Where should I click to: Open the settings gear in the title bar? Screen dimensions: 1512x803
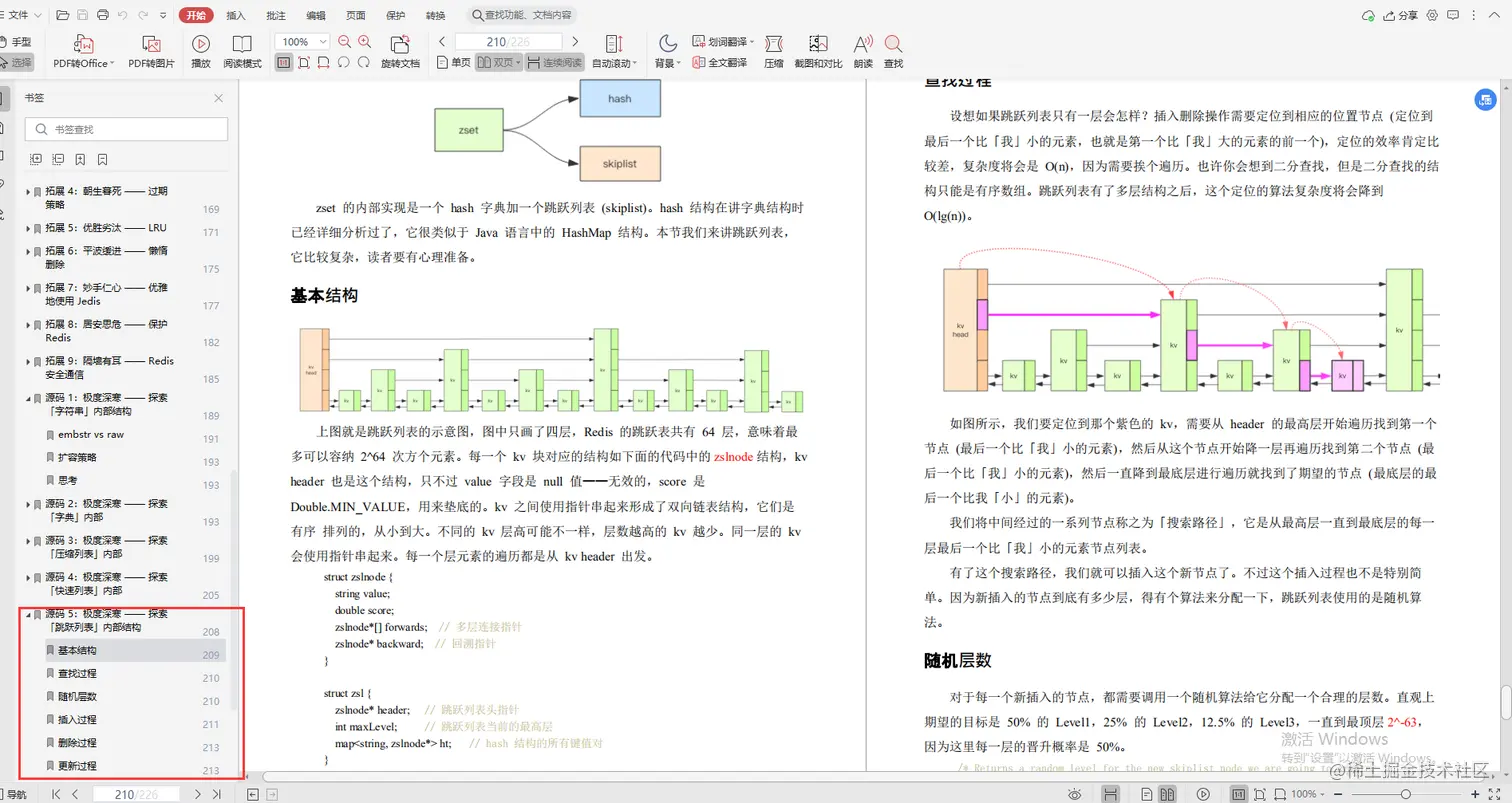coord(1432,16)
